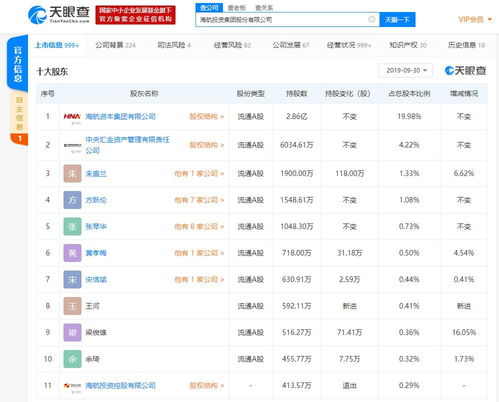This screenshot has height=402, width=499.
Task: Open the 宋 avatar icon in row 7
Action: click(72, 279)
